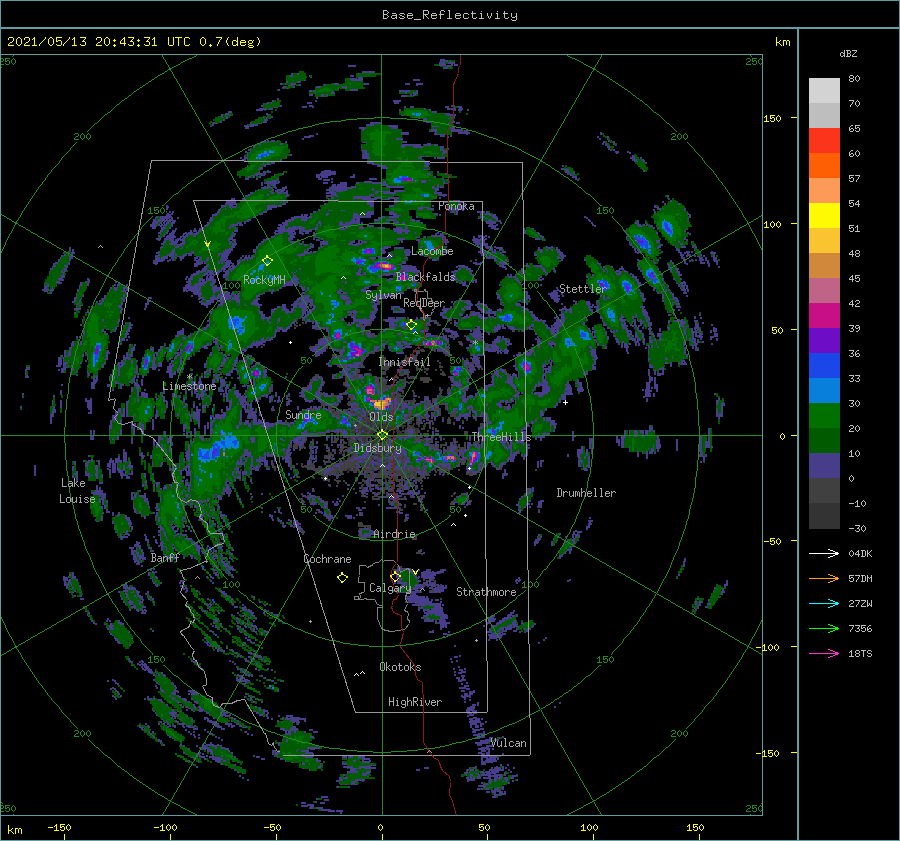The height and width of the screenshot is (841, 900).
Task: Click the Strathmore city label
Action: (x=486, y=592)
